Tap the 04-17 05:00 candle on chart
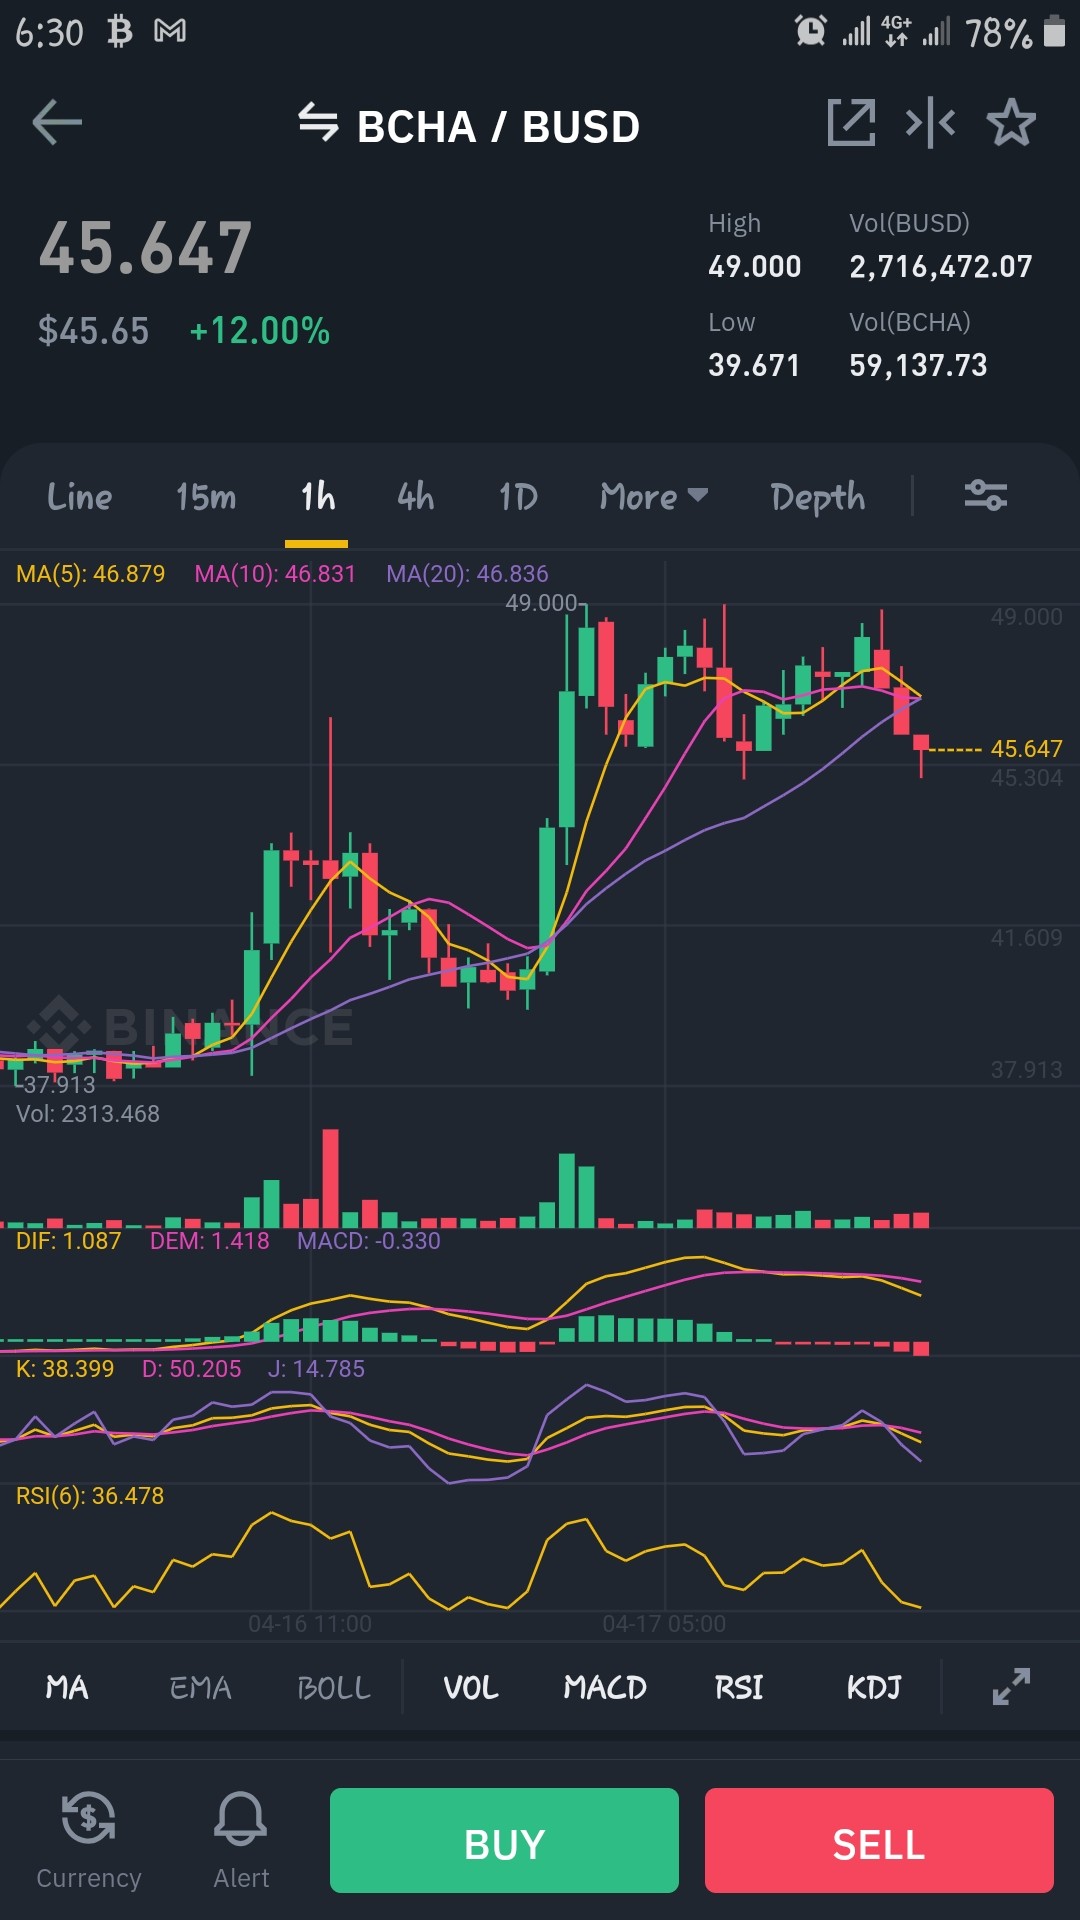1080x1920 pixels. point(665,672)
